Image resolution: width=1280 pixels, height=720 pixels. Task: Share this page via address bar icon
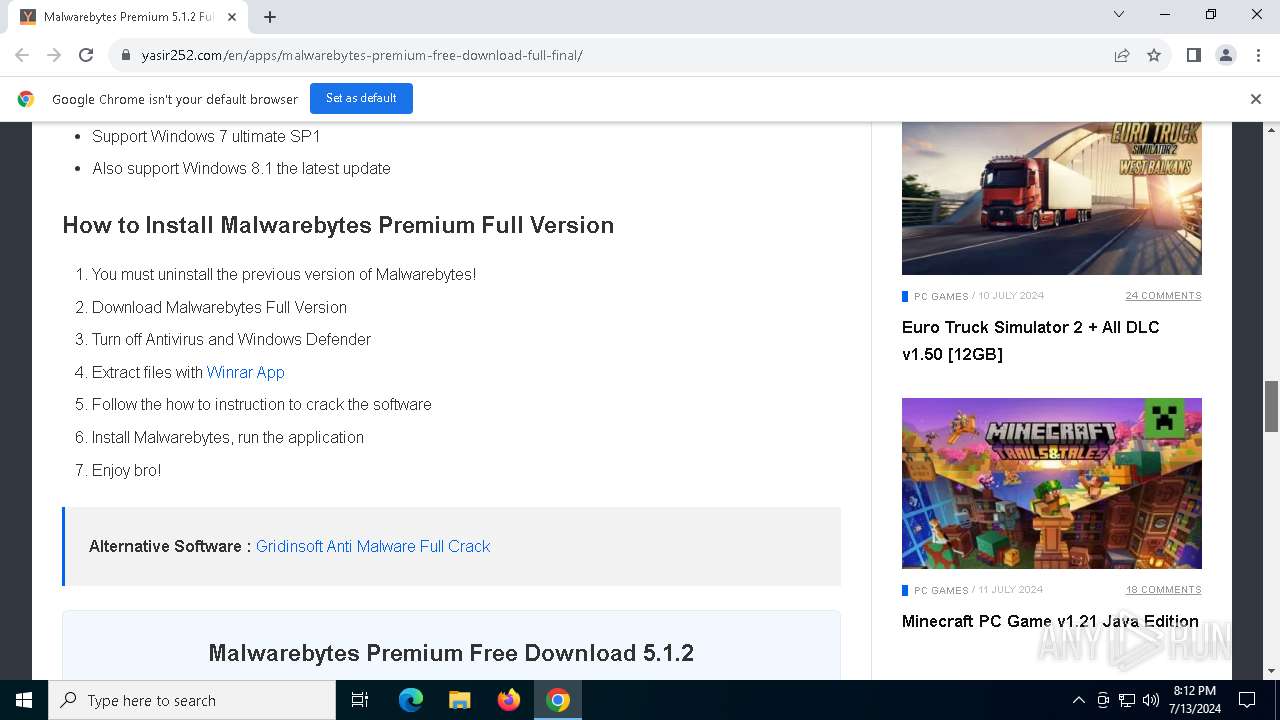pyautogui.click(x=1122, y=55)
